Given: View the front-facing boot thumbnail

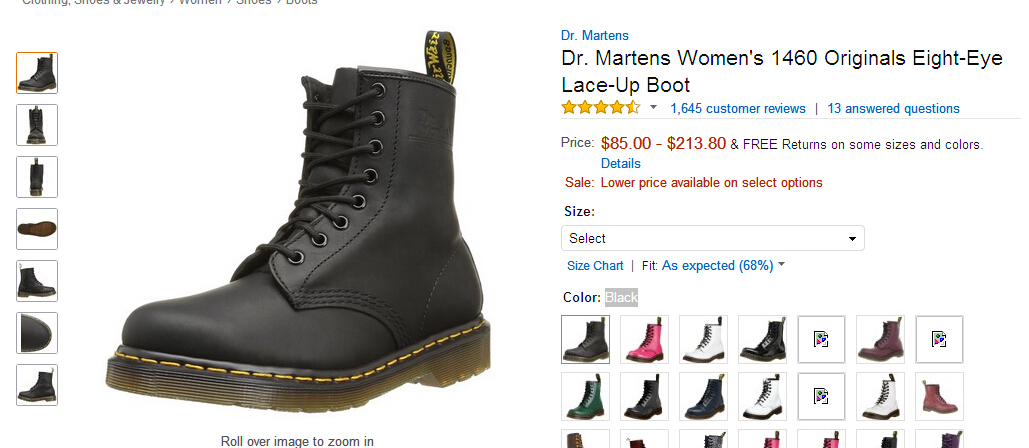Looking at the screenshot, I should pyautogui.click(x=37, y=125).
